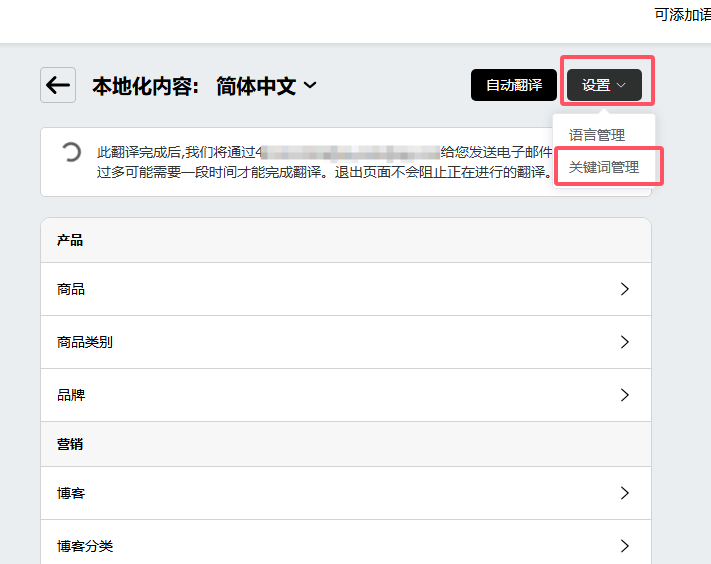The image size is (711, 564).
Task: Click the translation notice message text
Action: (x=320, y=162)
